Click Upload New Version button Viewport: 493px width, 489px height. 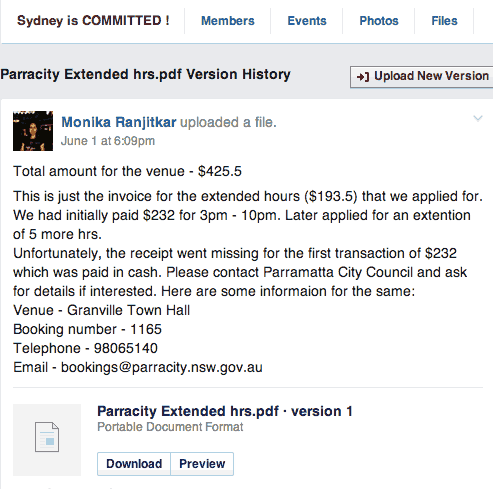coord(422,77)
